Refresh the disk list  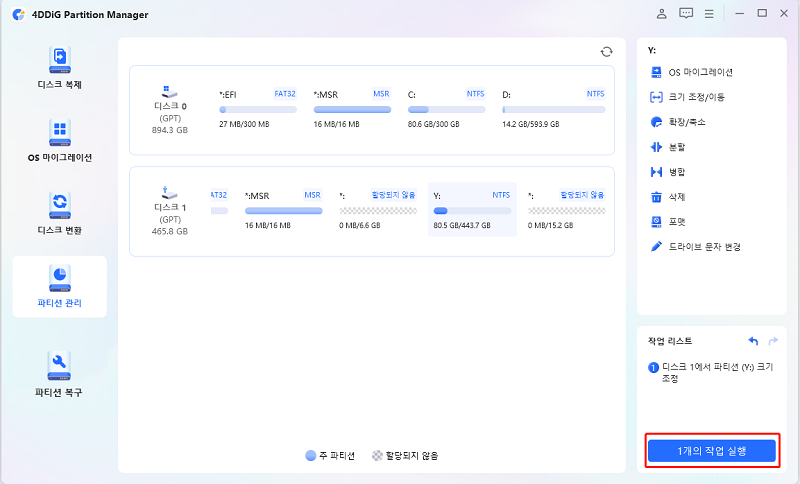click(x=606, y=52)
